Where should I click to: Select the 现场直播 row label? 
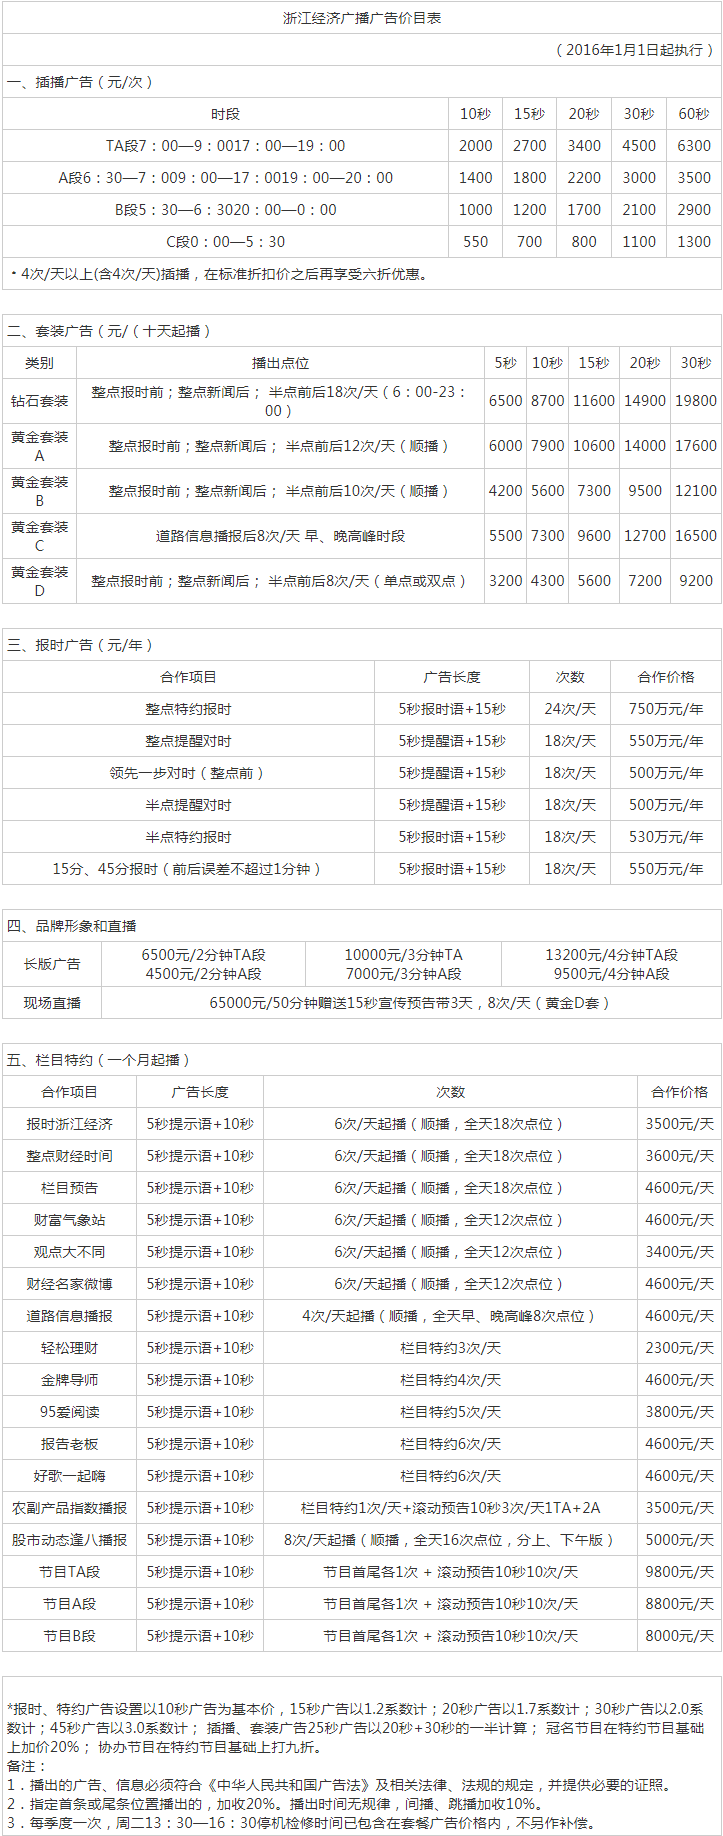[x=52, y=1003]
